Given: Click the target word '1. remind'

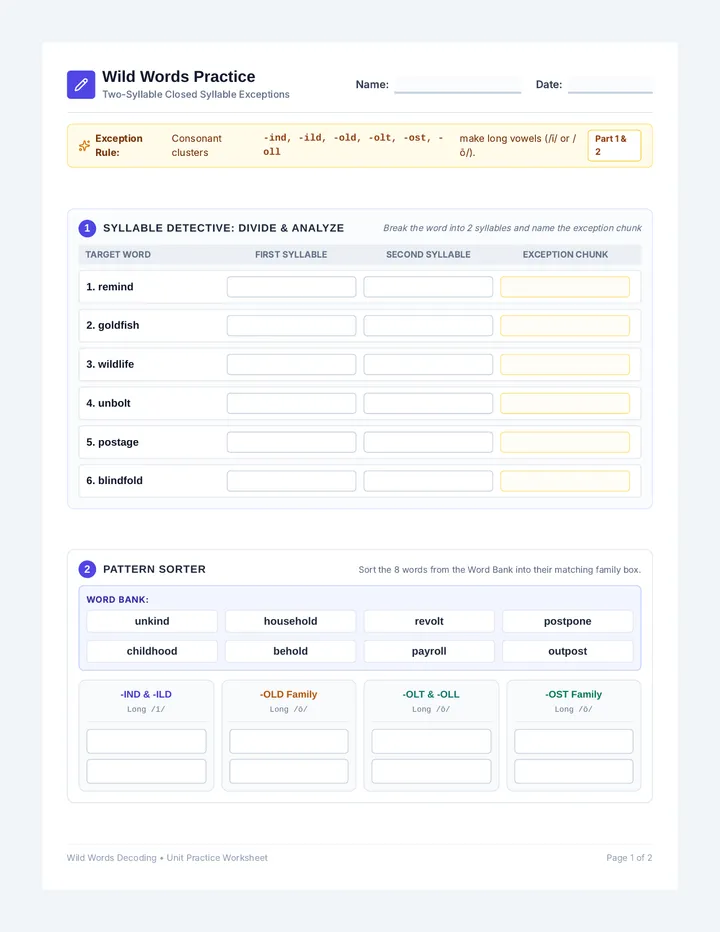Looking at the screenshot, I should [110, 286].
